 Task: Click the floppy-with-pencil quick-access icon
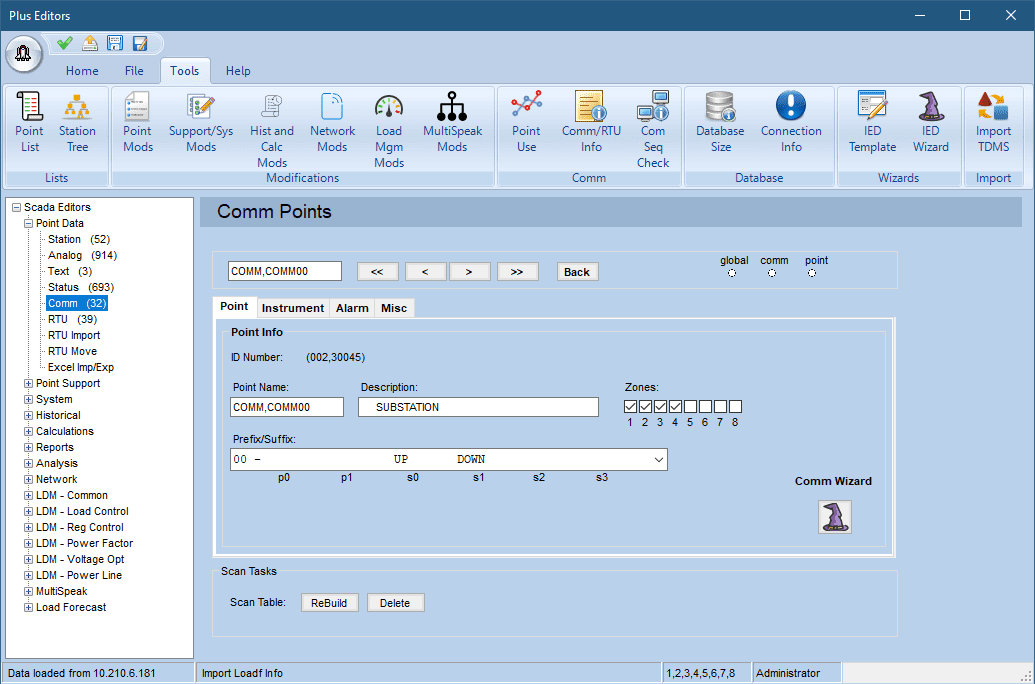pos(140,44)
